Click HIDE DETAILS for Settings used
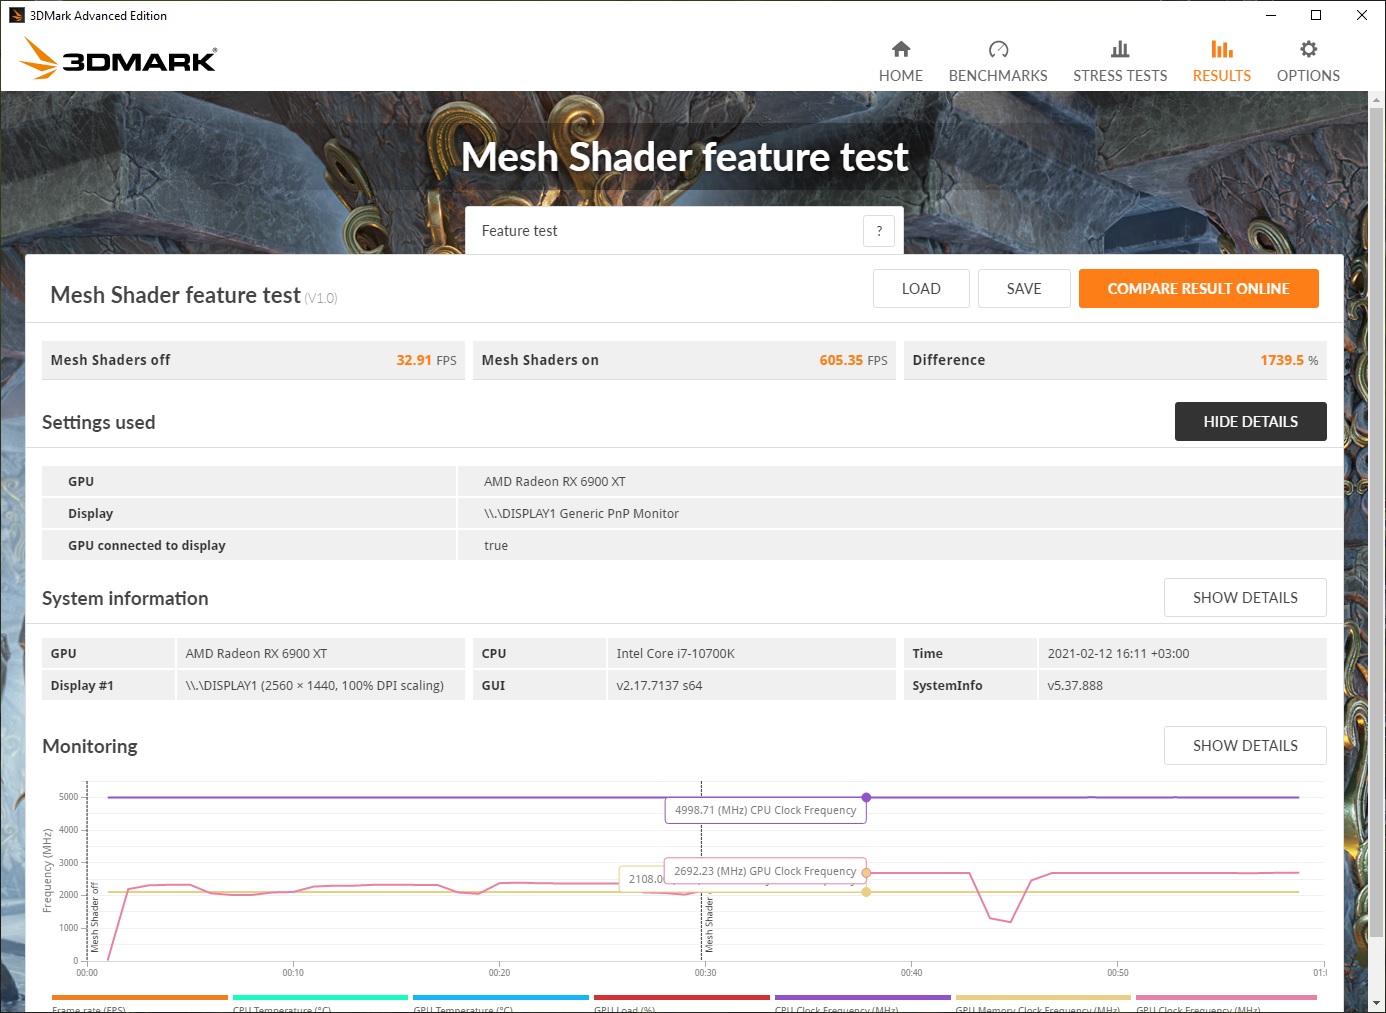1386x1013 pixels. pos(1250,422)
